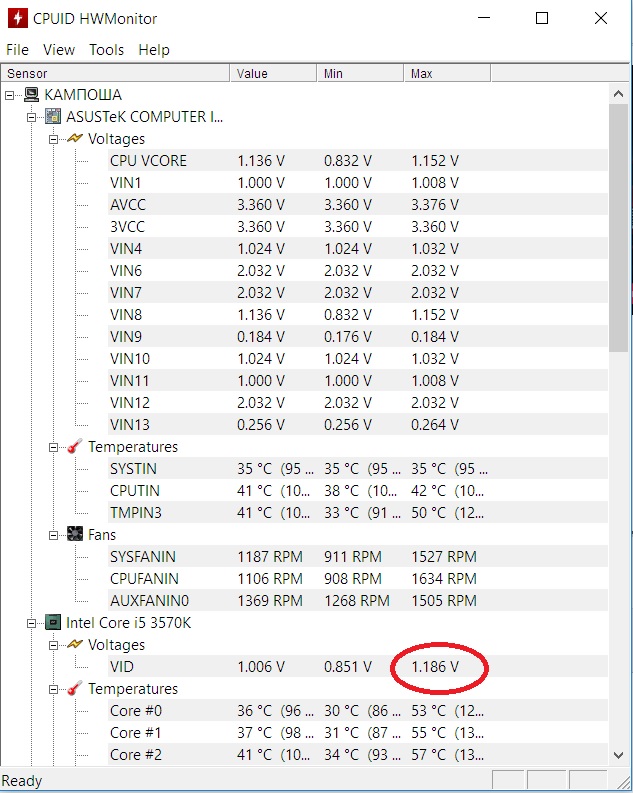Click the Ready status bar text
The height and width of the screenshot is (793, 633).
[22, 780]
